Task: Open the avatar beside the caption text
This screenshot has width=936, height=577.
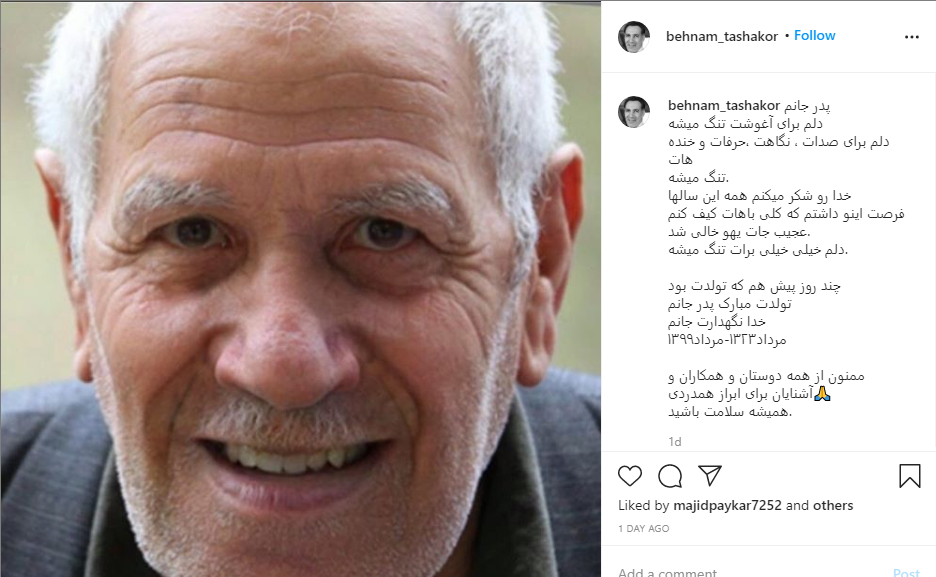Action: (633, 112)
